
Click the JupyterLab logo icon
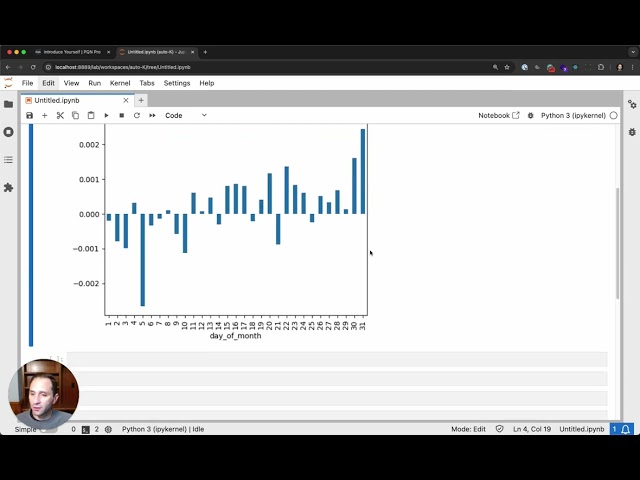coord(8,83)
